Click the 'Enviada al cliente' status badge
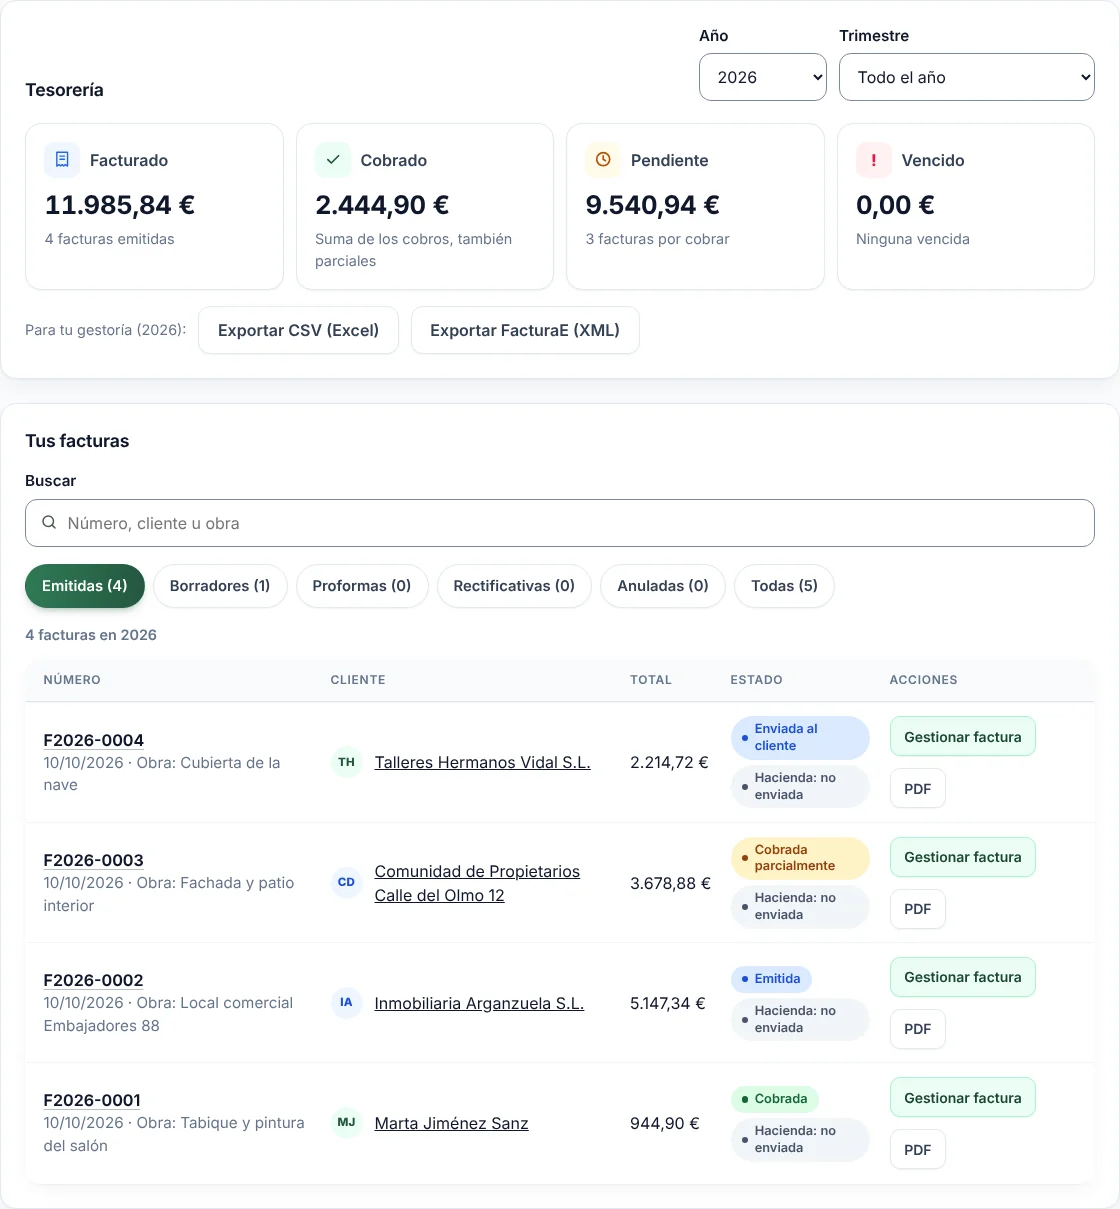The width and height of the screenshot is (1120, 1209). (800, 737)
